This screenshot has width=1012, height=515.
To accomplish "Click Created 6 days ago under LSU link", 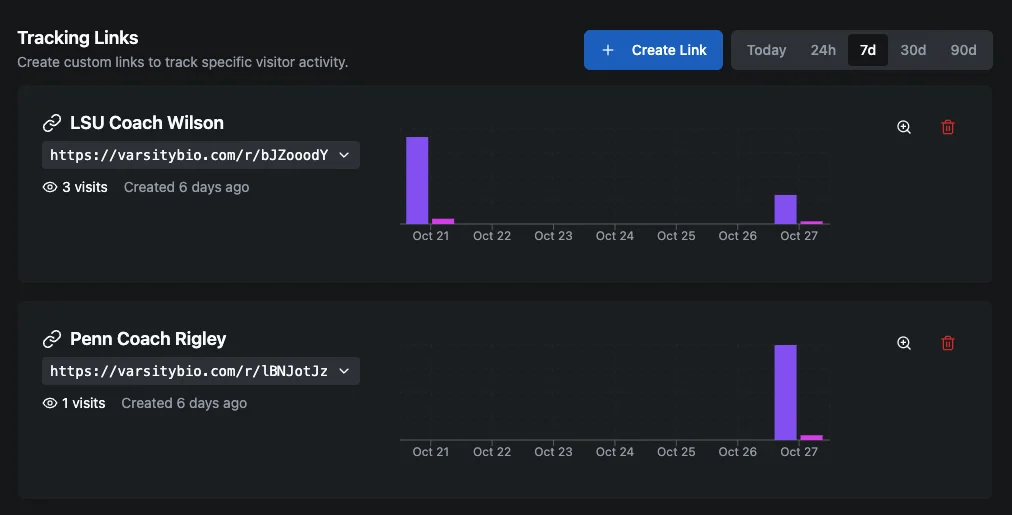I will point(187,187).
